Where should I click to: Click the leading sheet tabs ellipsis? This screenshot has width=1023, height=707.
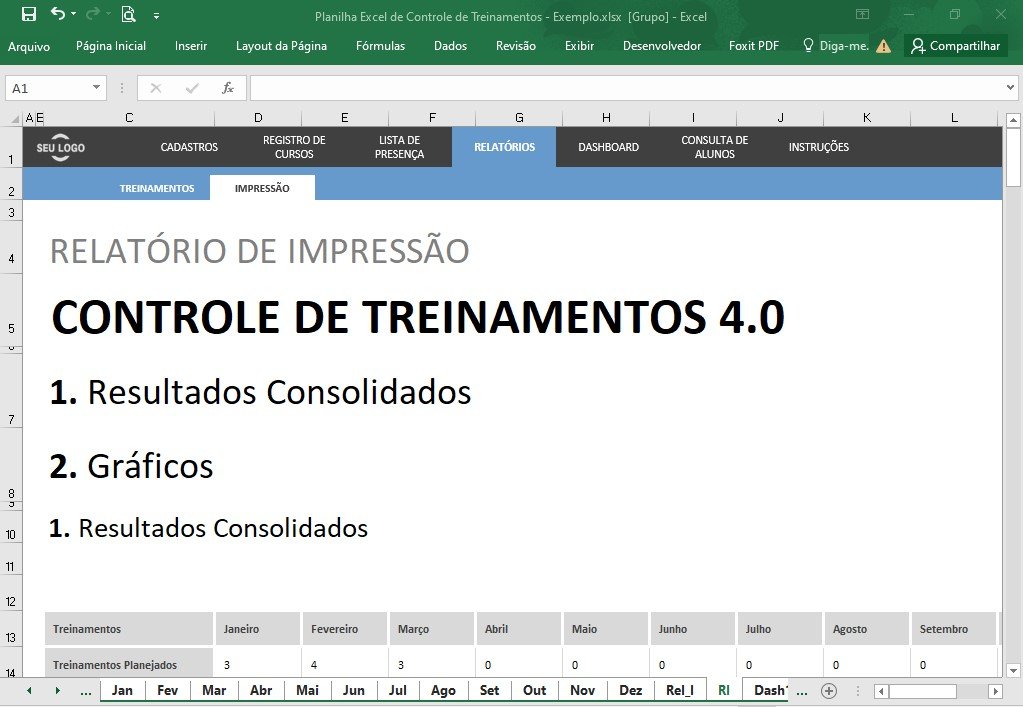click(x=85, y=691)
